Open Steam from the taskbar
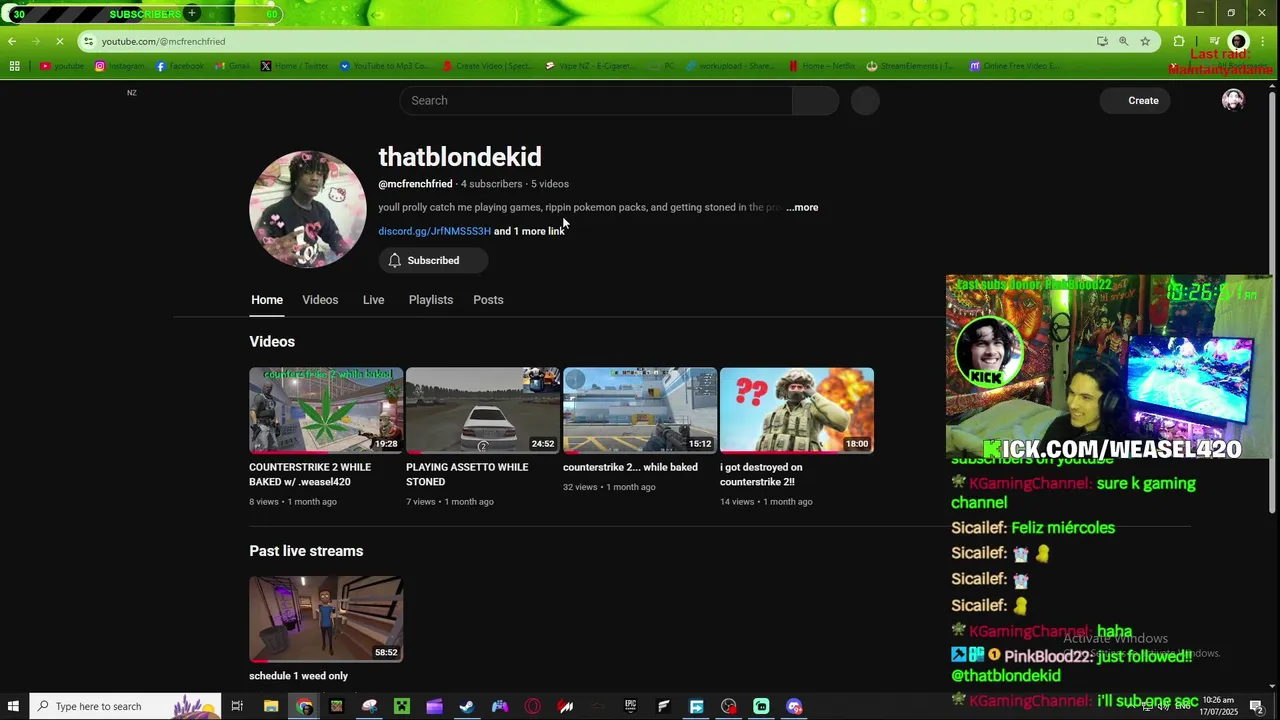Screen dimensions: 1280x720 467,706
